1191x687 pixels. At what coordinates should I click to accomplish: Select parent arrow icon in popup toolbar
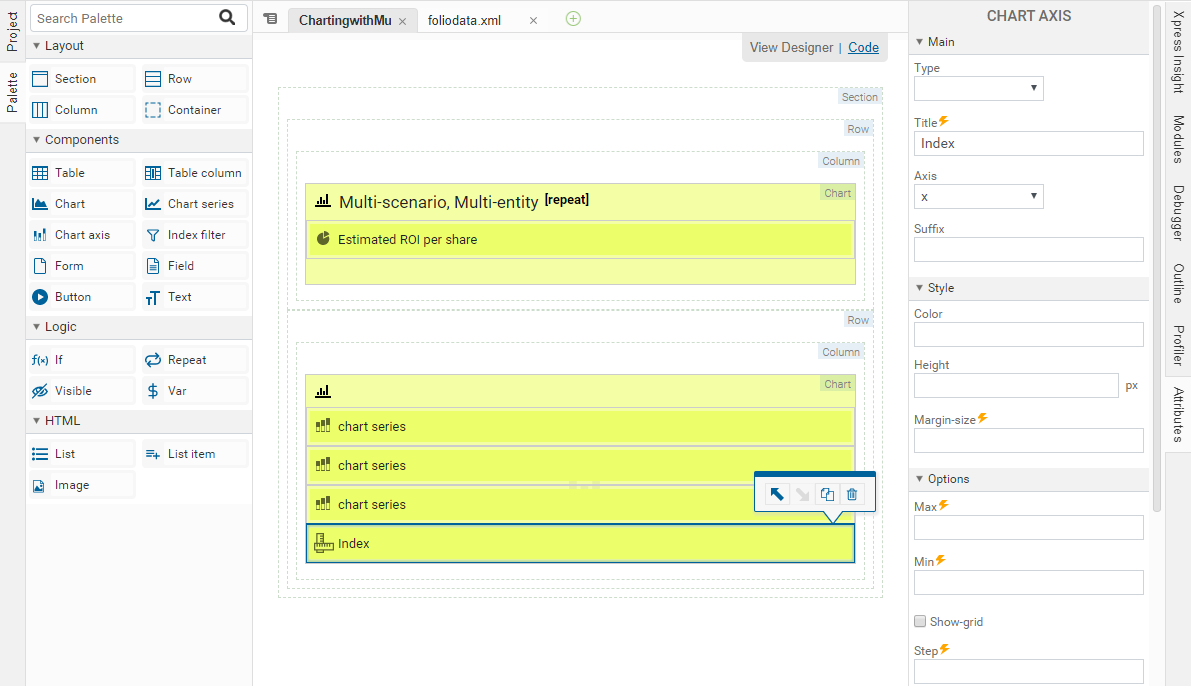(x=777, y=494)
